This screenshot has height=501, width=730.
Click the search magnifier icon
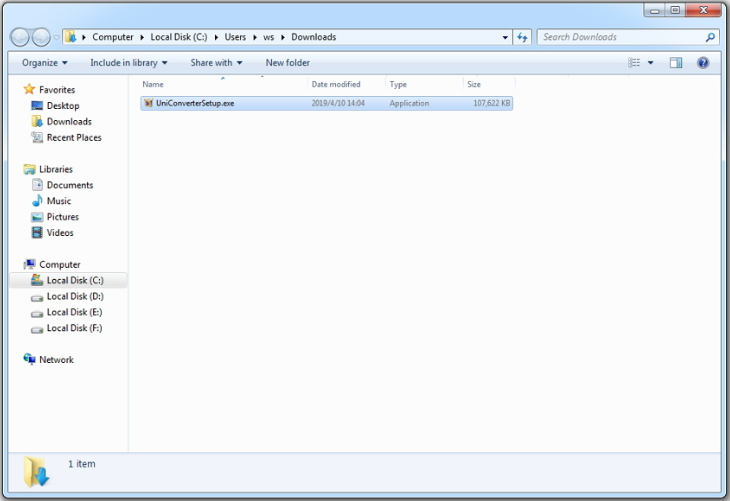click(710, 37)
